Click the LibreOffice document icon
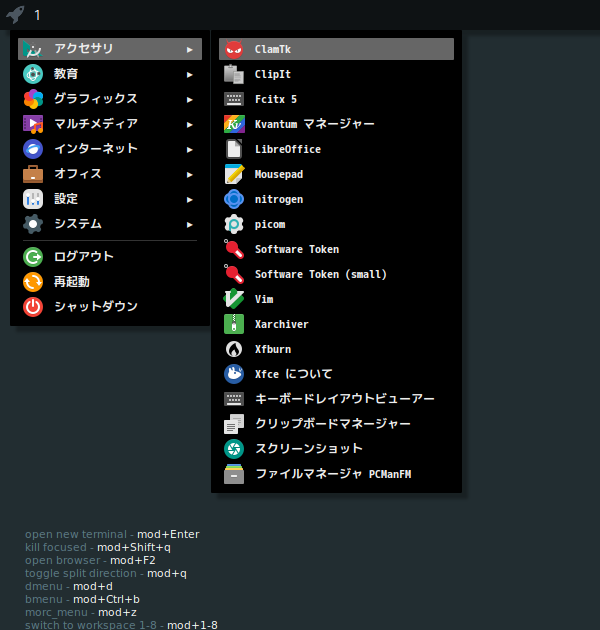Viewport: 600px width, 630px height. click(x=233, y=149)
